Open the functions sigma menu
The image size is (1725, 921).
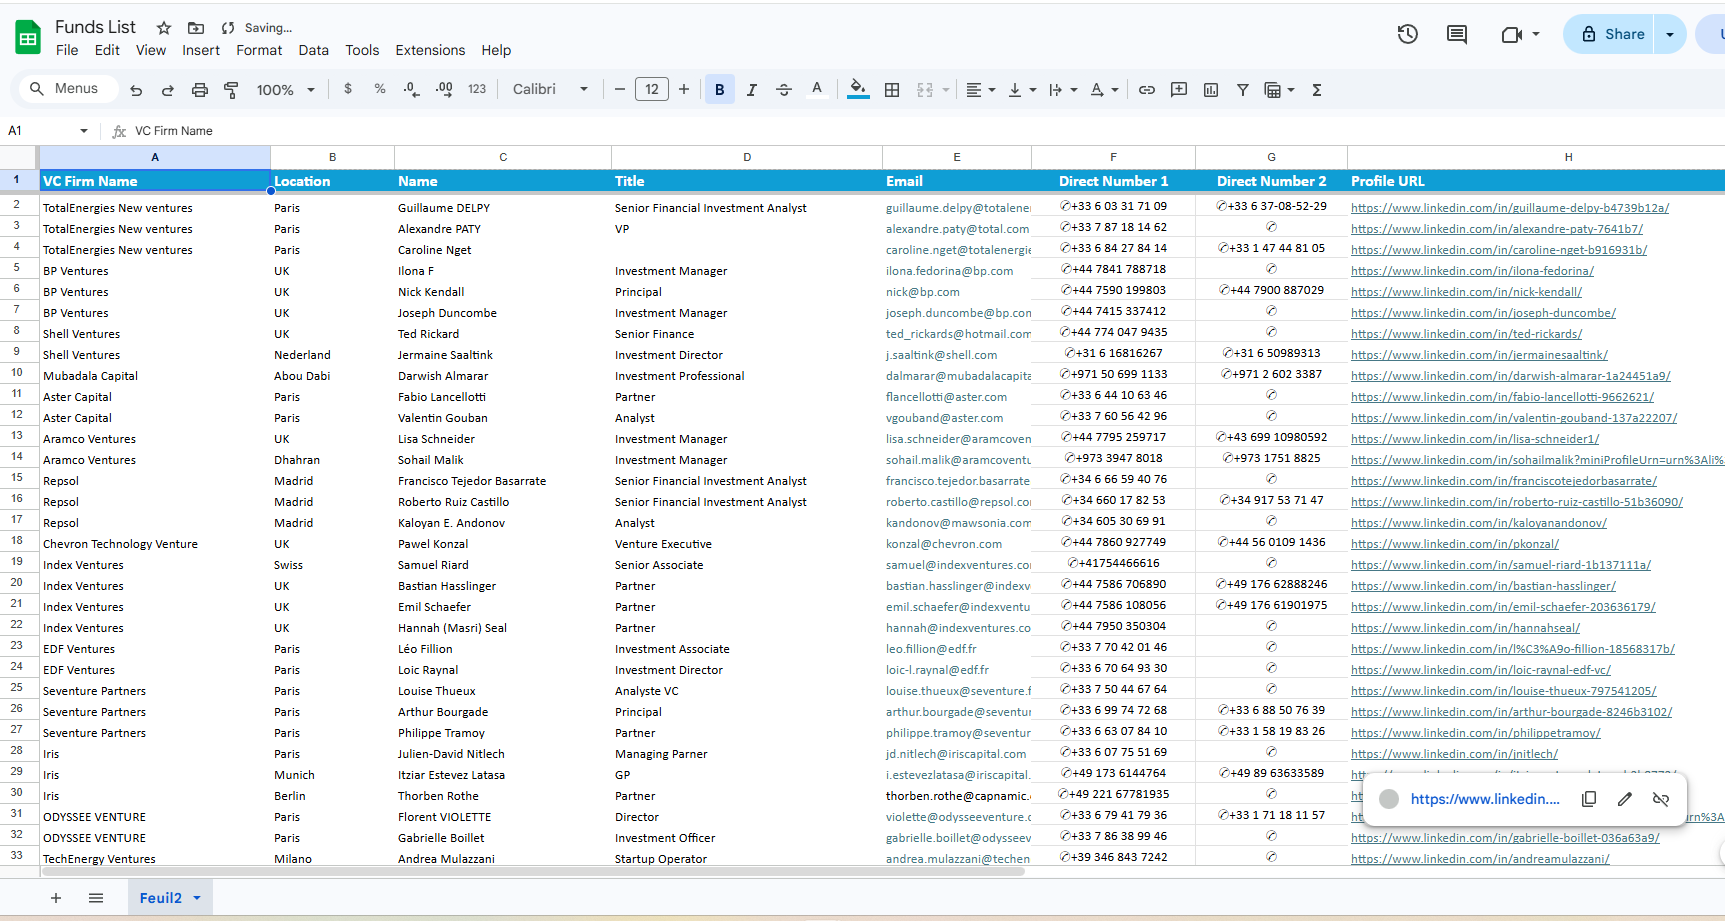1317,90
